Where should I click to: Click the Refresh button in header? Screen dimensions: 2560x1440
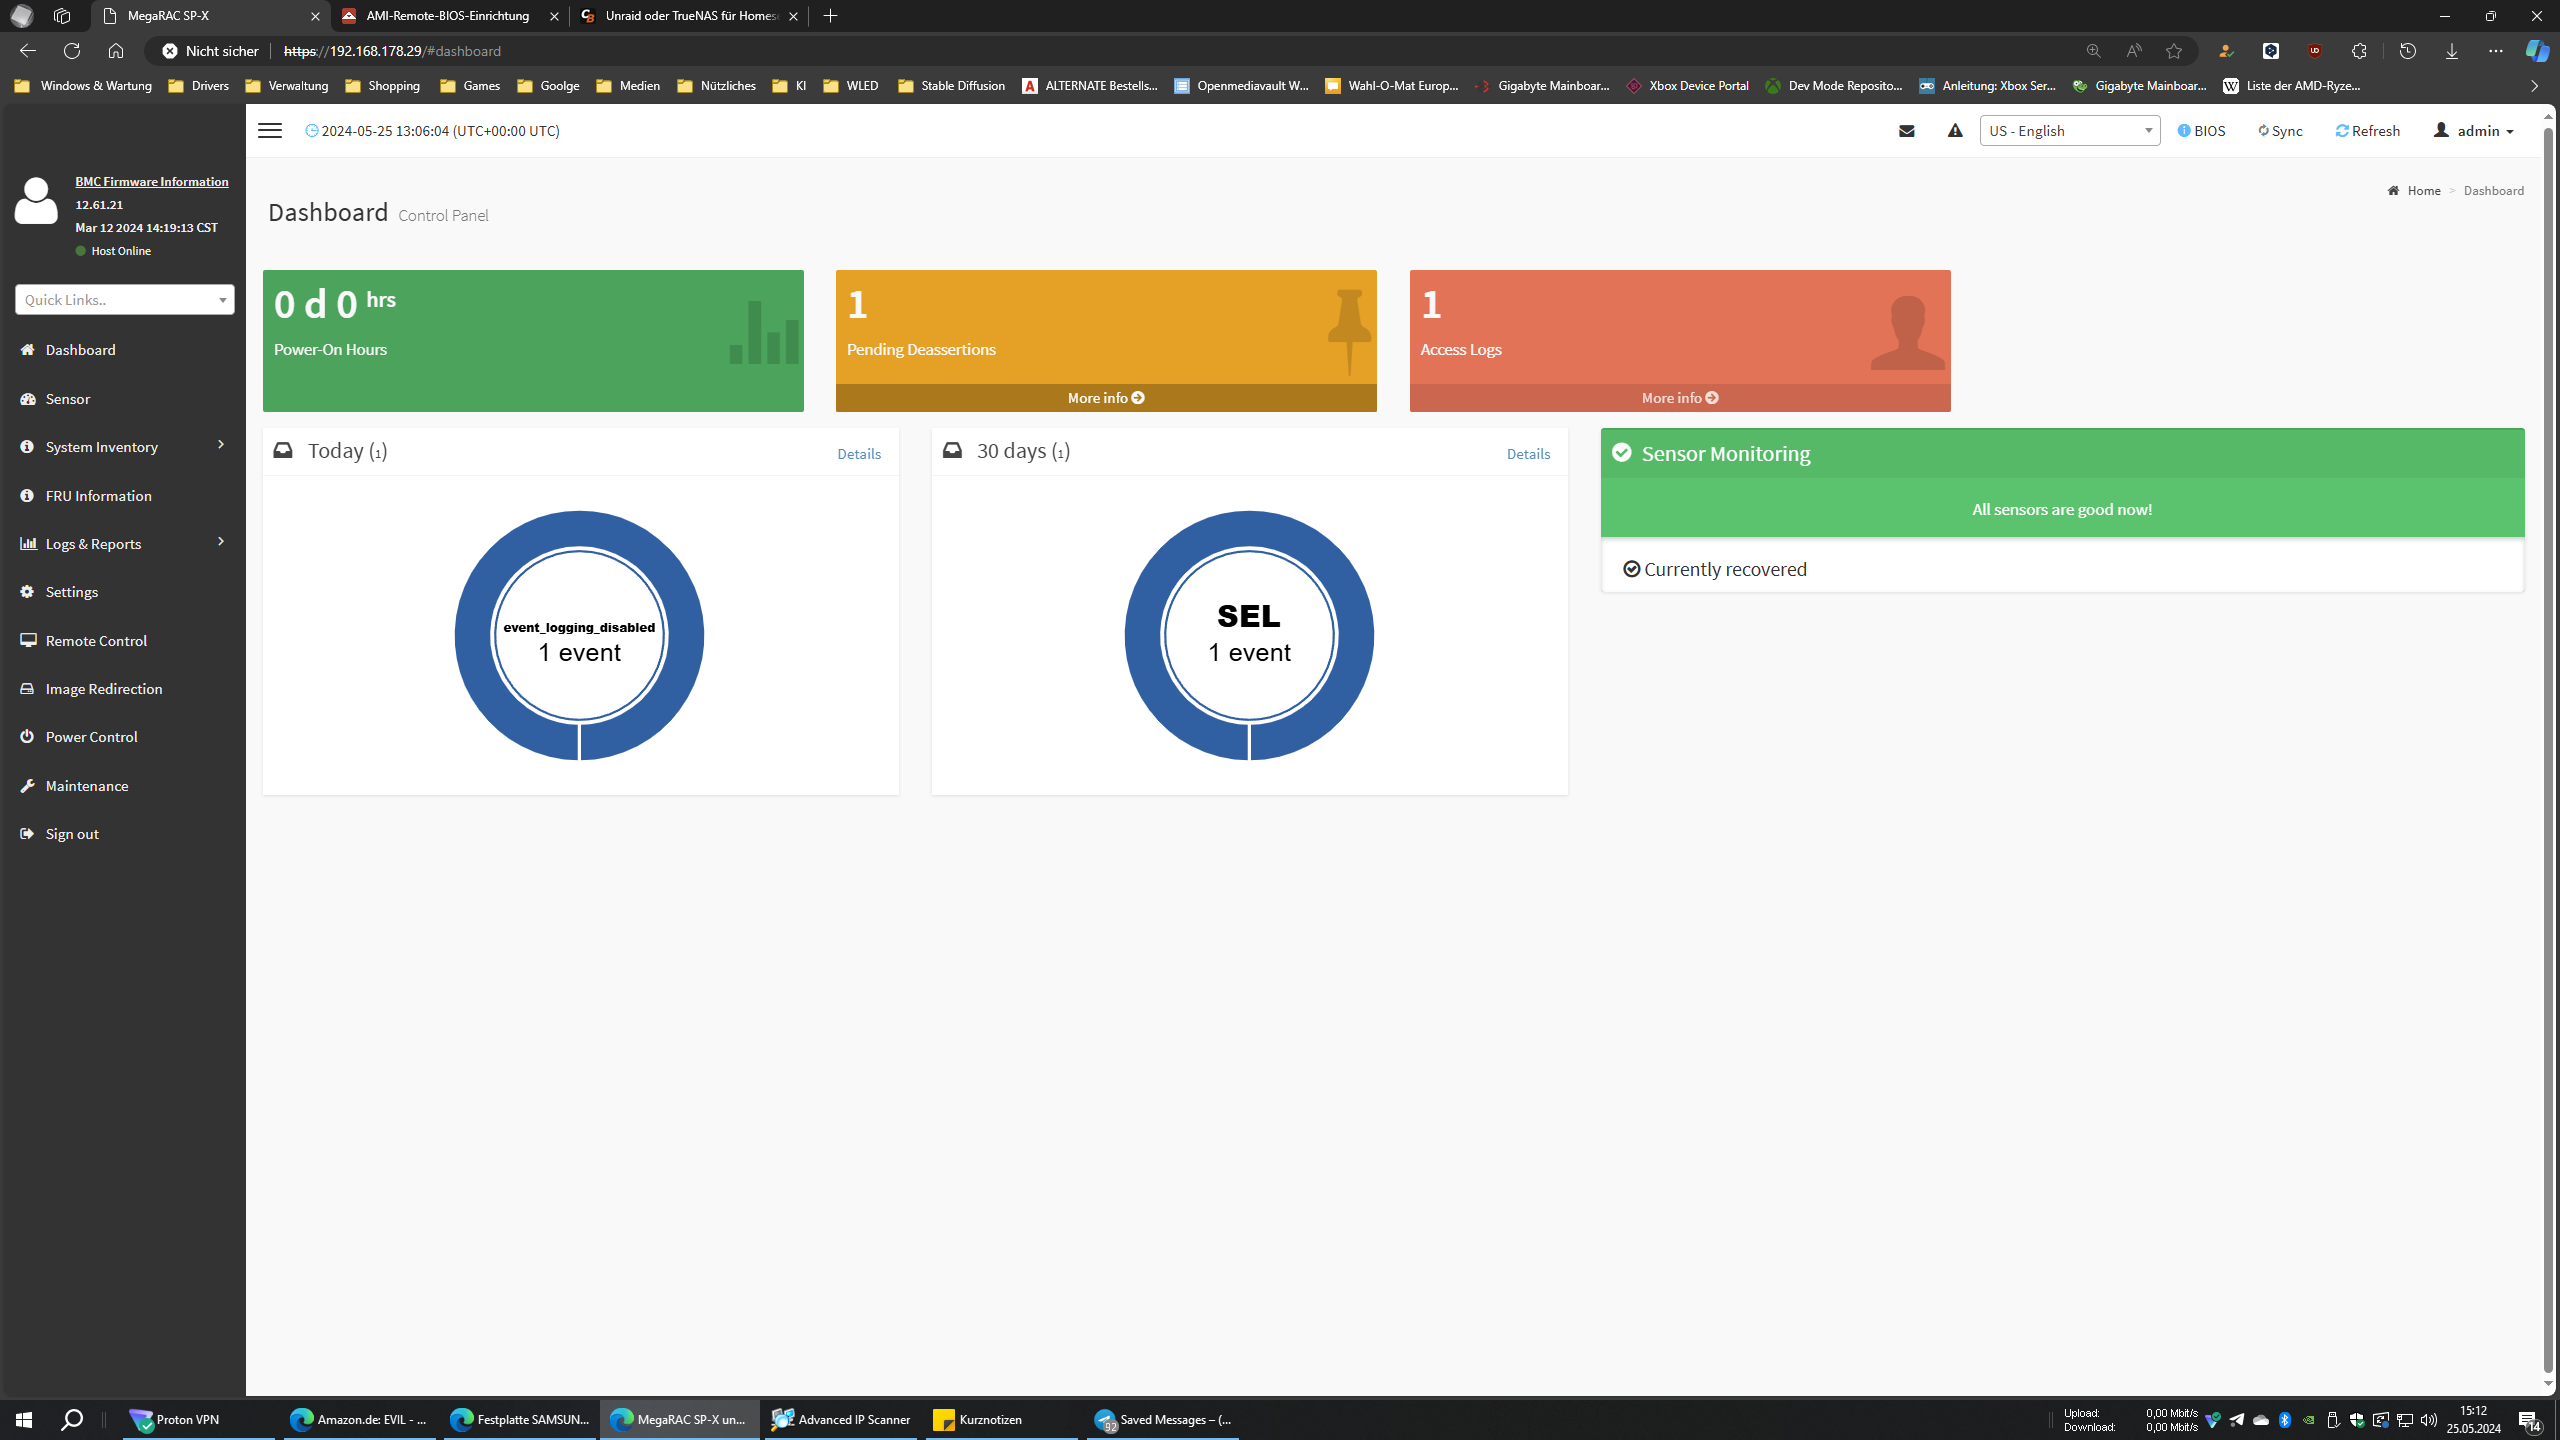tap(2367, 131)
